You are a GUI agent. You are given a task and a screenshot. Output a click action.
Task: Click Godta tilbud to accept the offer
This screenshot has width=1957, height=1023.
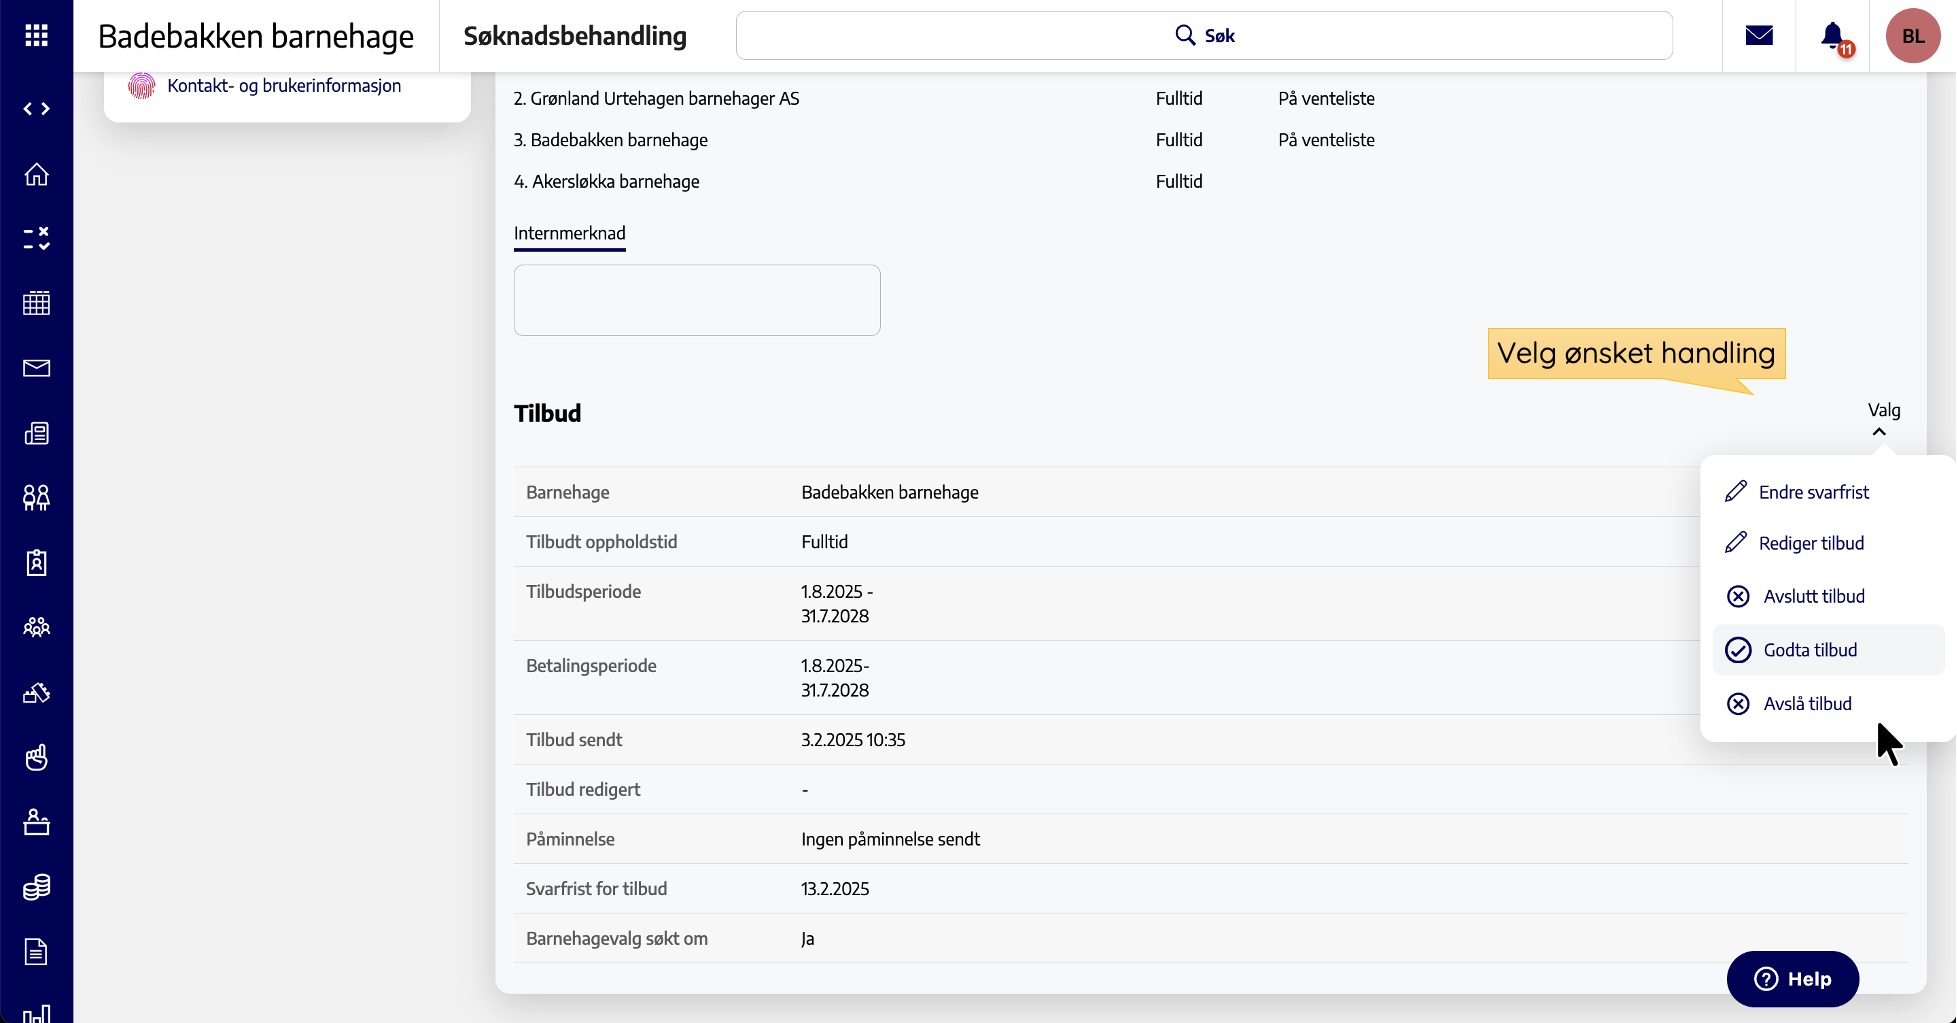point(1809,650)
